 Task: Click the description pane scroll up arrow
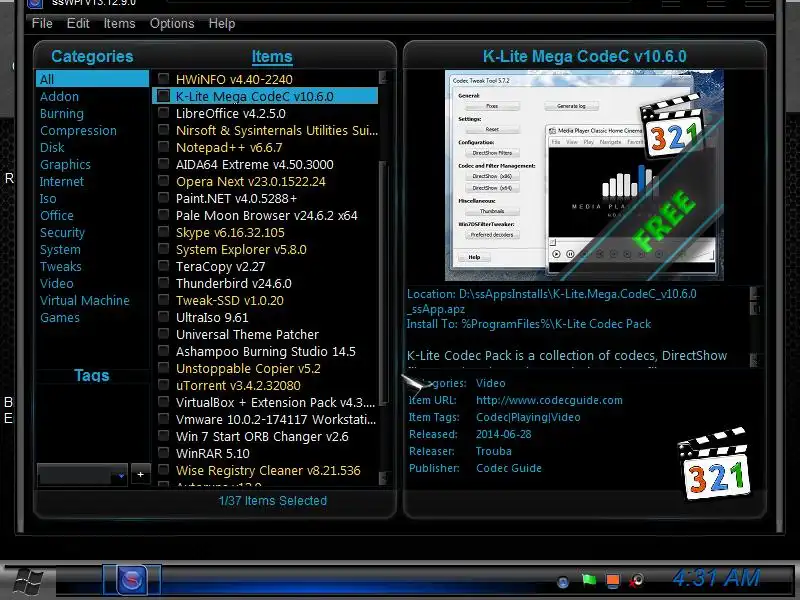click(x=755, y=293)
